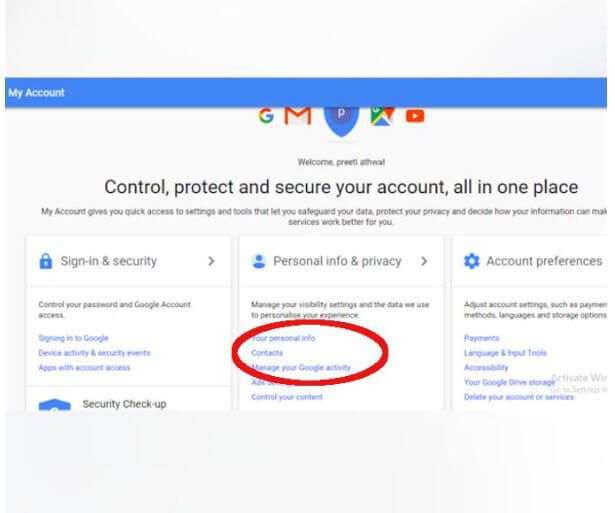Expand Sign-in & security chevron arrow

[211, 261]
